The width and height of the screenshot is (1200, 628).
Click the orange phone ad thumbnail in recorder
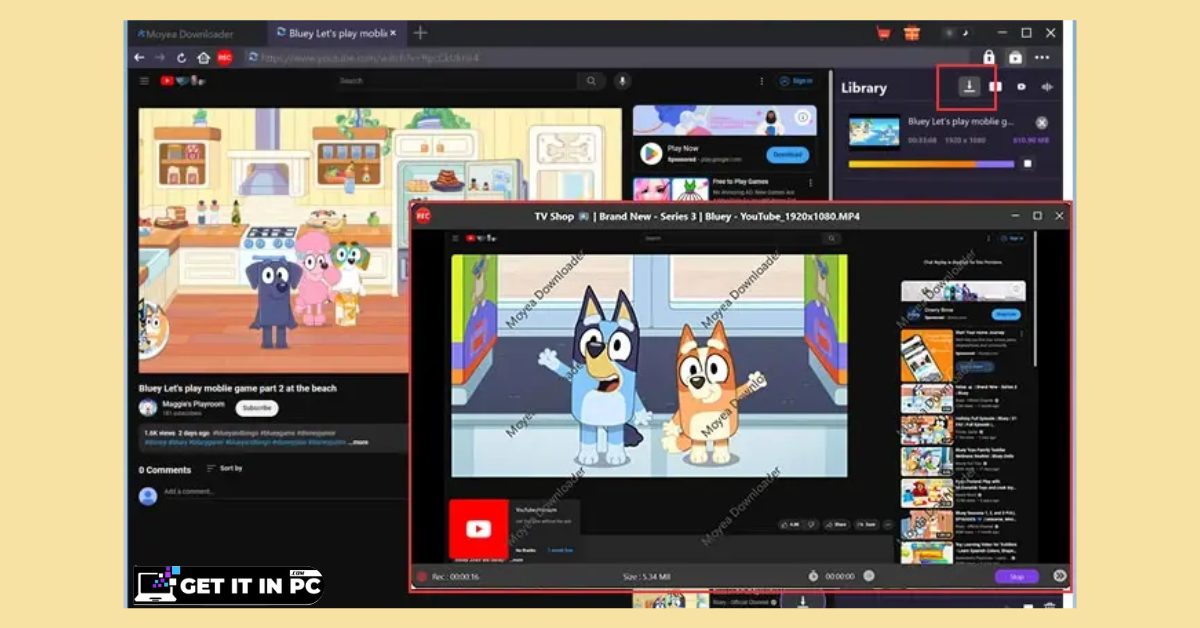pyautogui.click(x=926, y=356)
